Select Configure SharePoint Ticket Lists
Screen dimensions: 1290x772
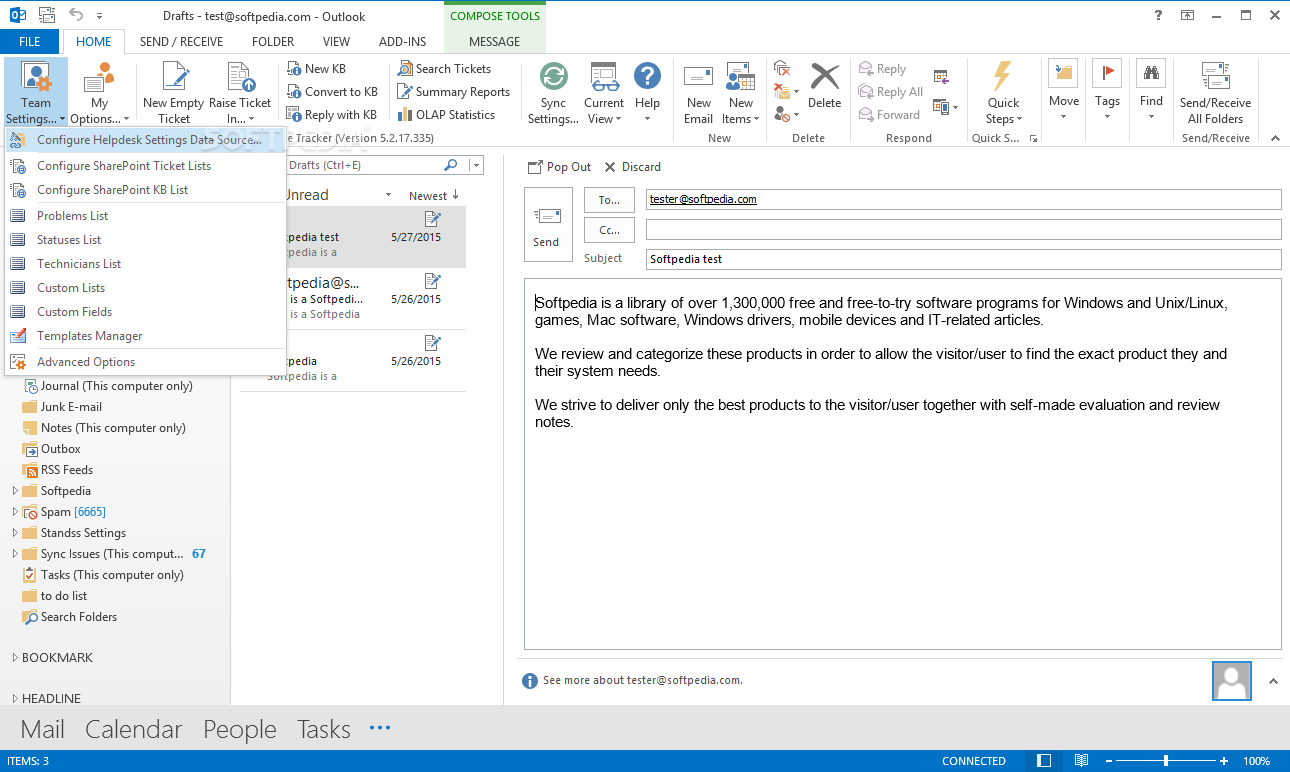[146, 166]
